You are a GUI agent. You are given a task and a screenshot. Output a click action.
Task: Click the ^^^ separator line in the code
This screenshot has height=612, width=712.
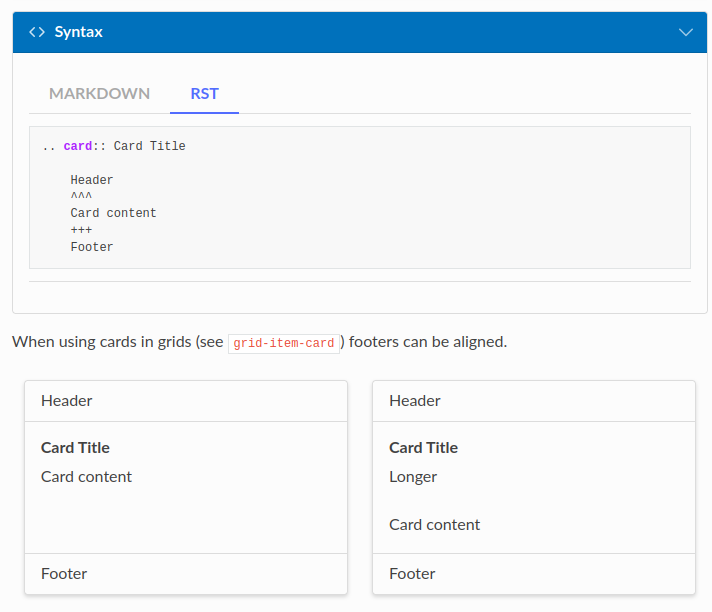coord(81,197)
